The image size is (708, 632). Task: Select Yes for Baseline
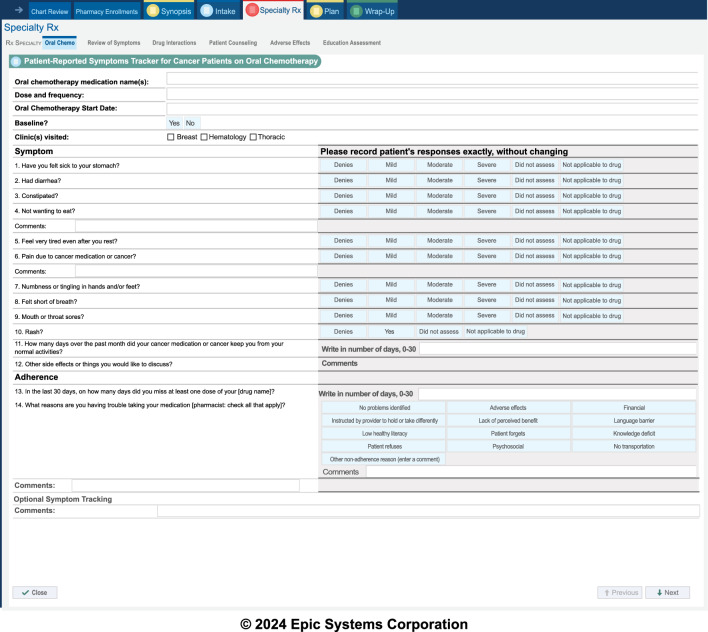click(x=174, y=123)
